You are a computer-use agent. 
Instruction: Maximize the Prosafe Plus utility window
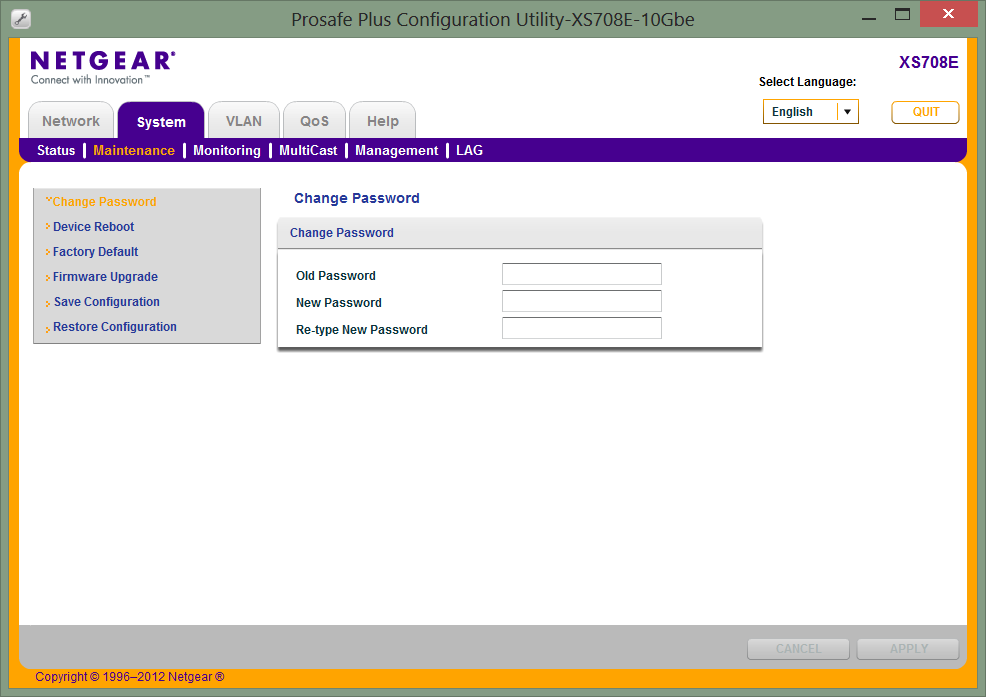coord(902,15)
